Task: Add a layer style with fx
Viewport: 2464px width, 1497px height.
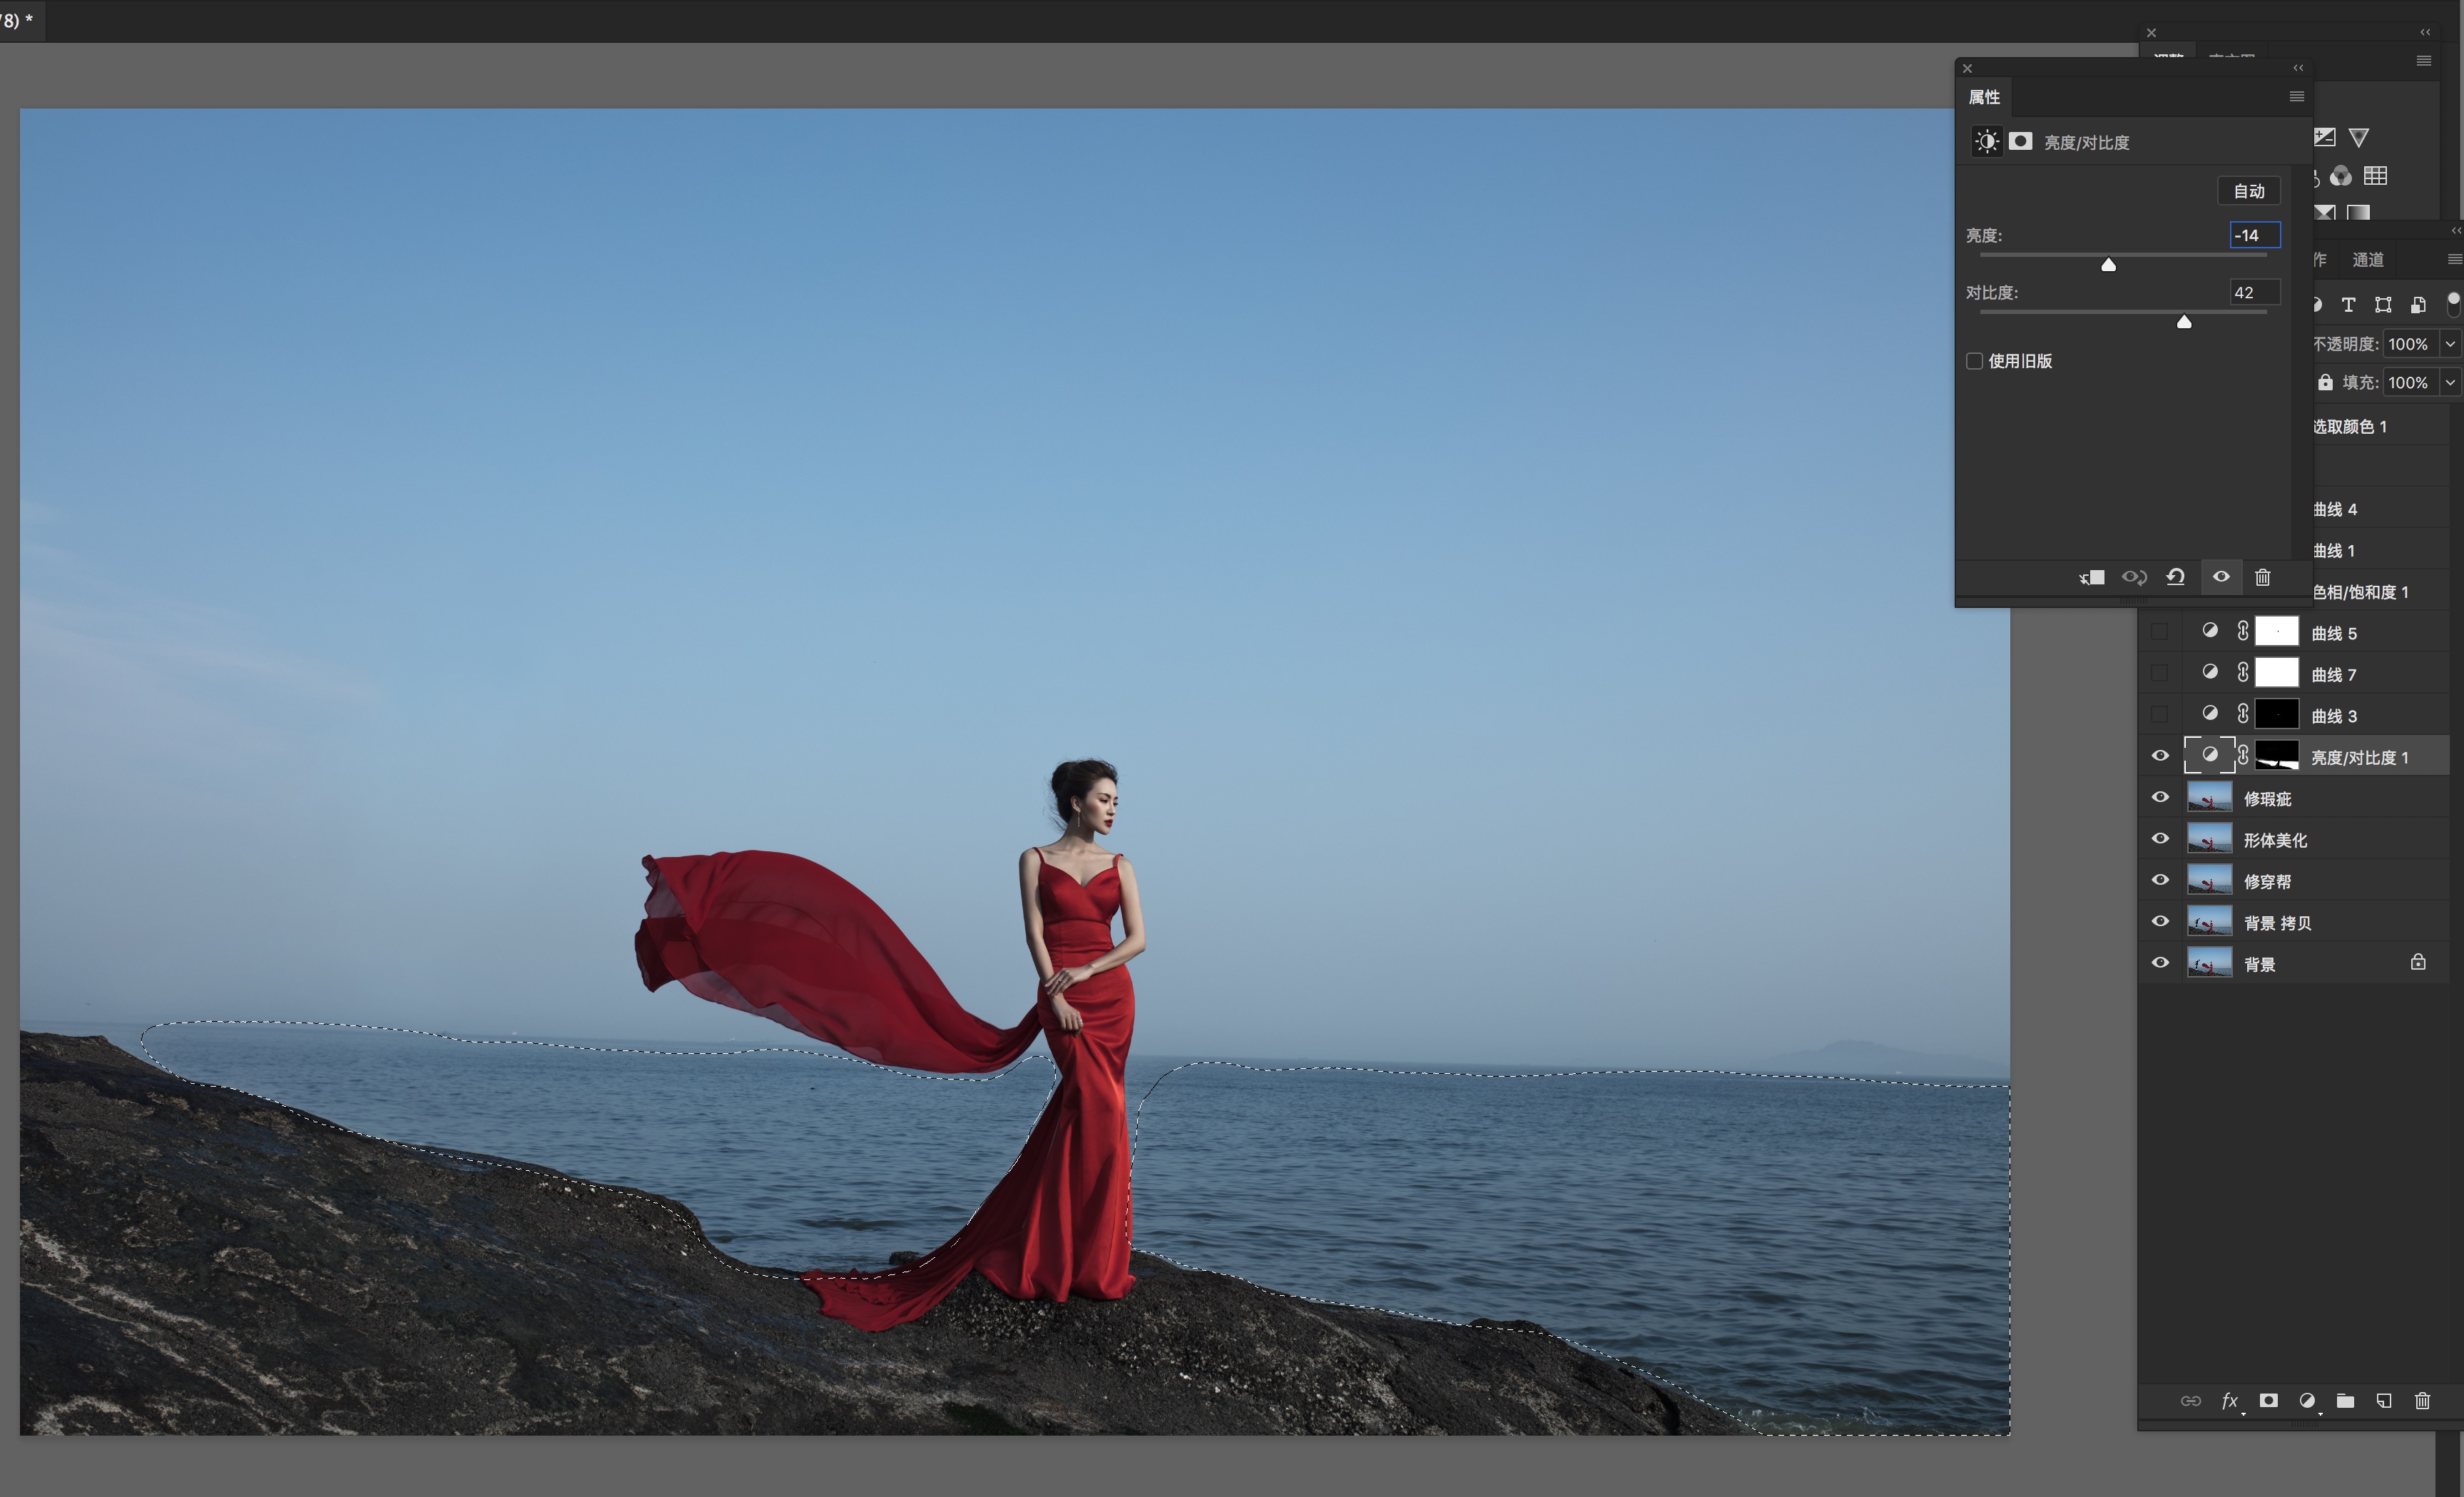Action: tap(2229, 1400)
